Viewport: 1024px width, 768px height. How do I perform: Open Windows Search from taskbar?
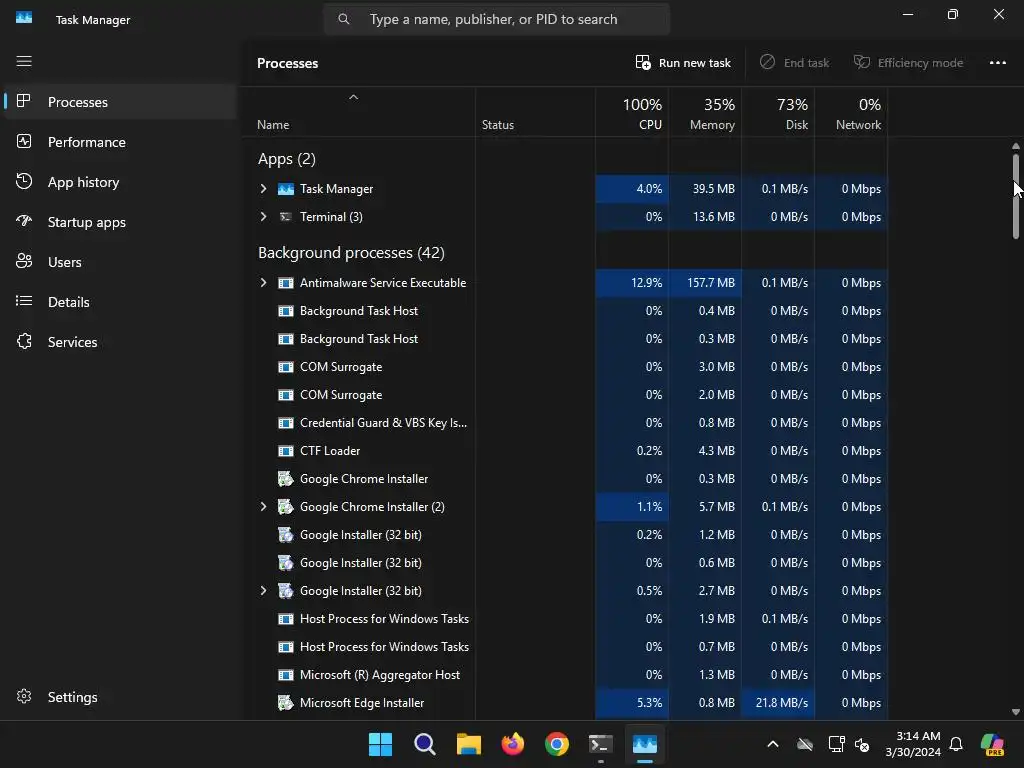(424, 744)
